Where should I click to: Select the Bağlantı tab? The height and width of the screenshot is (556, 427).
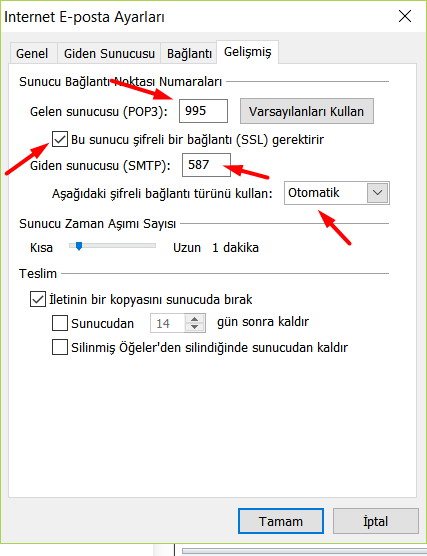(x=189, y=54)
